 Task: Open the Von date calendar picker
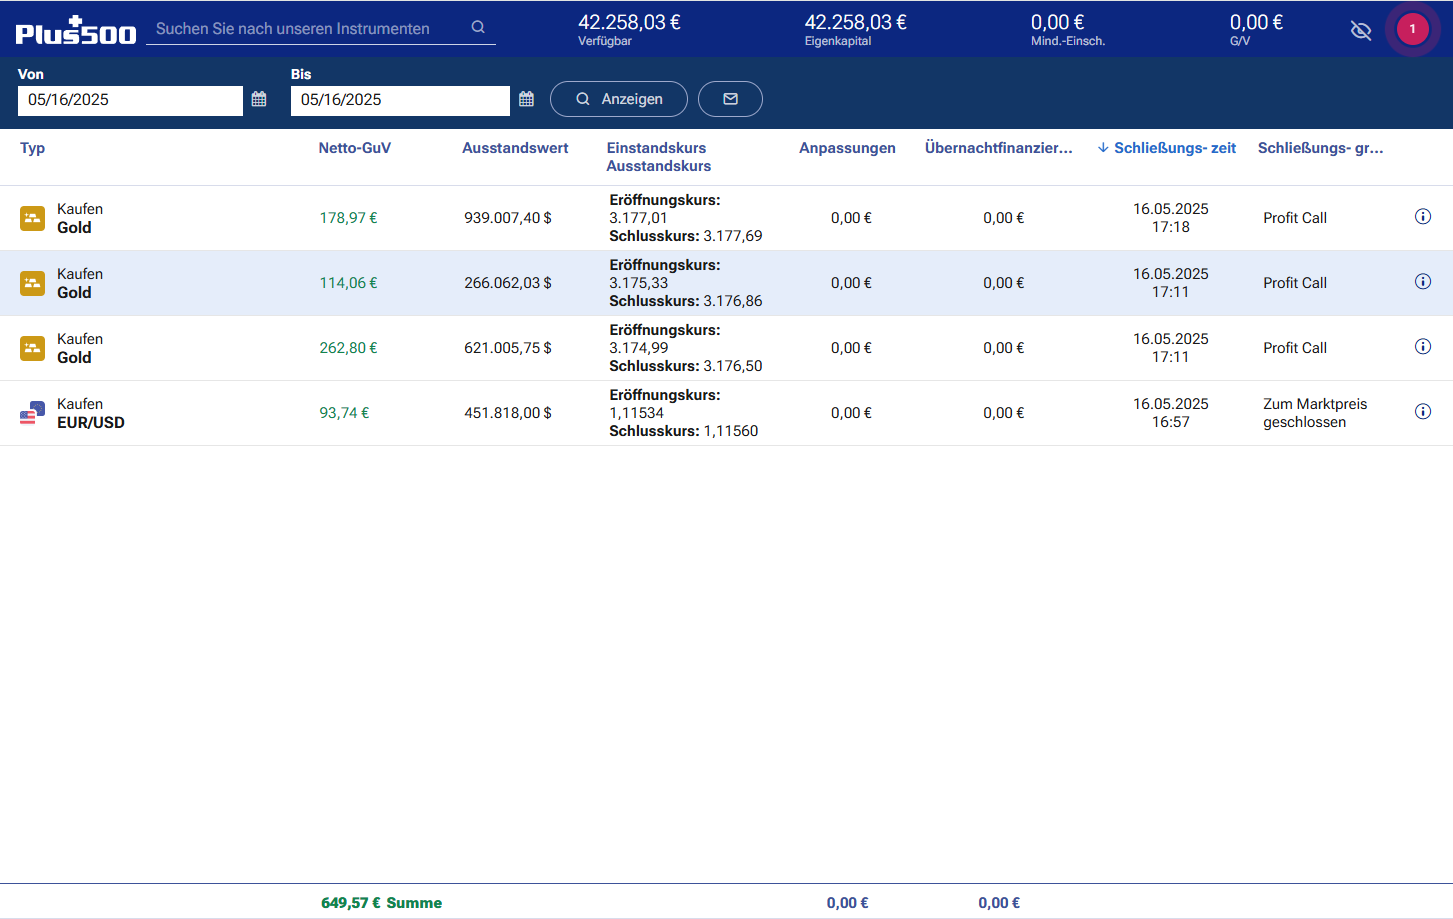(259, 99)
